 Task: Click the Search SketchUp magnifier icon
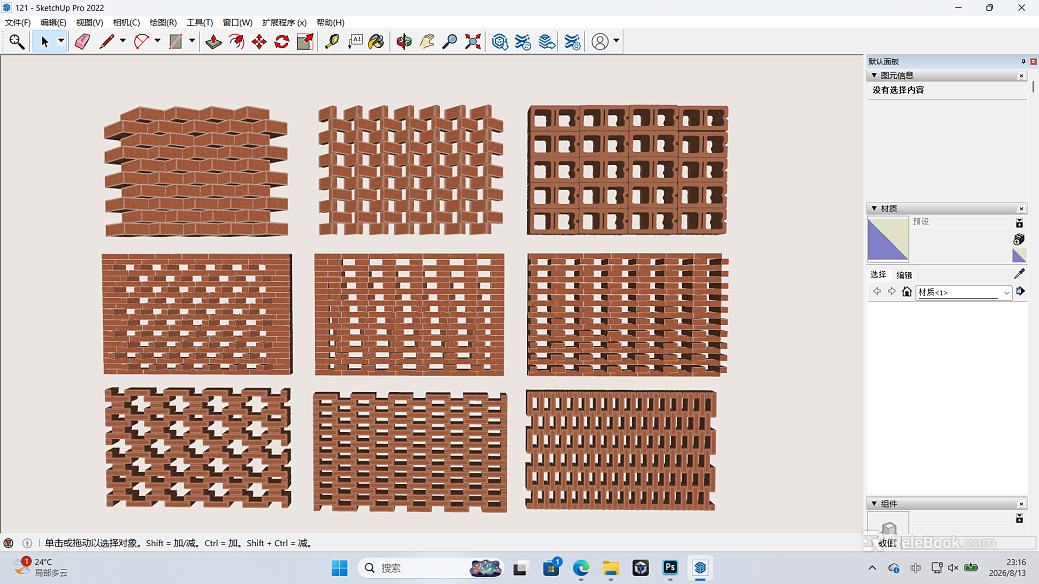click(x=17, y=42)
